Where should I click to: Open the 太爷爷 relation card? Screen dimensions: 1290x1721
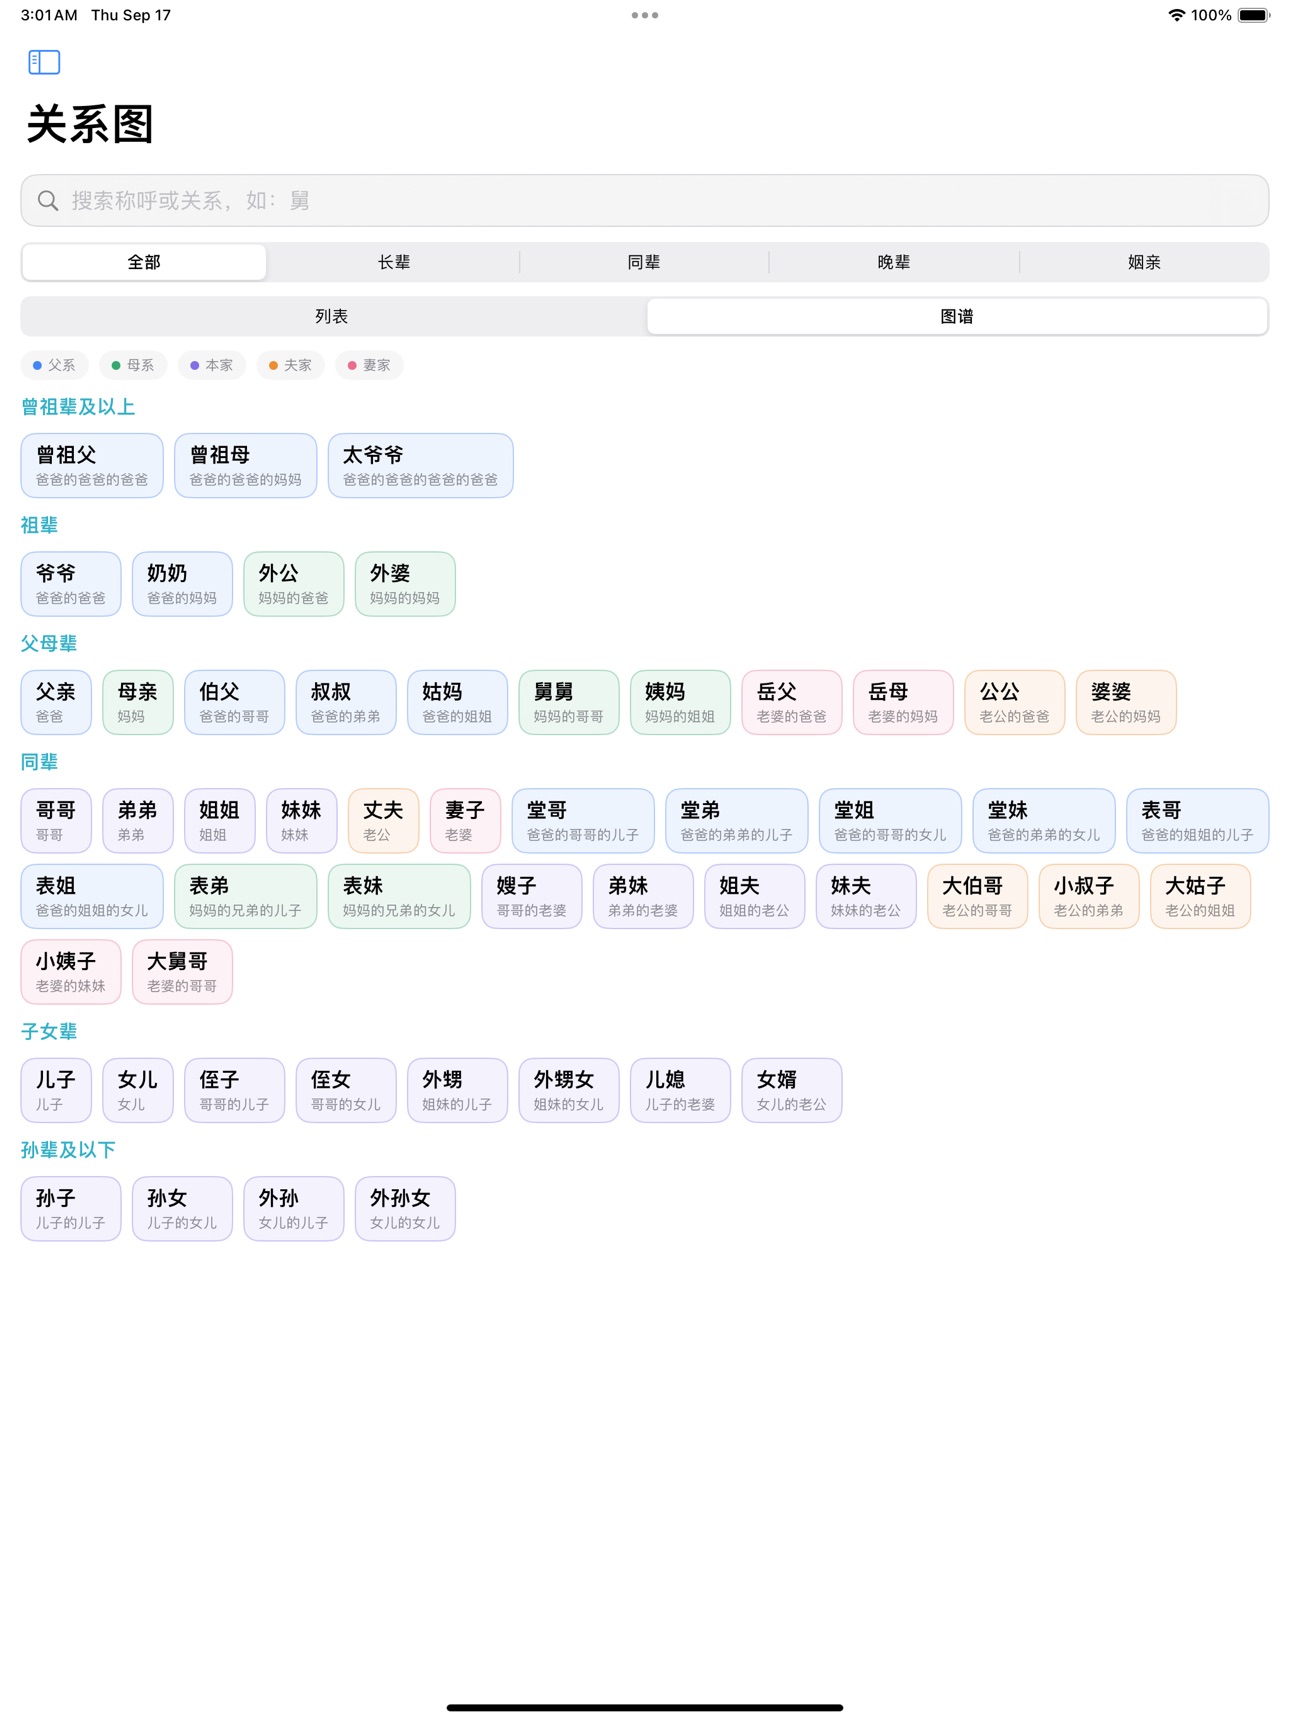[x=421, y=466]
